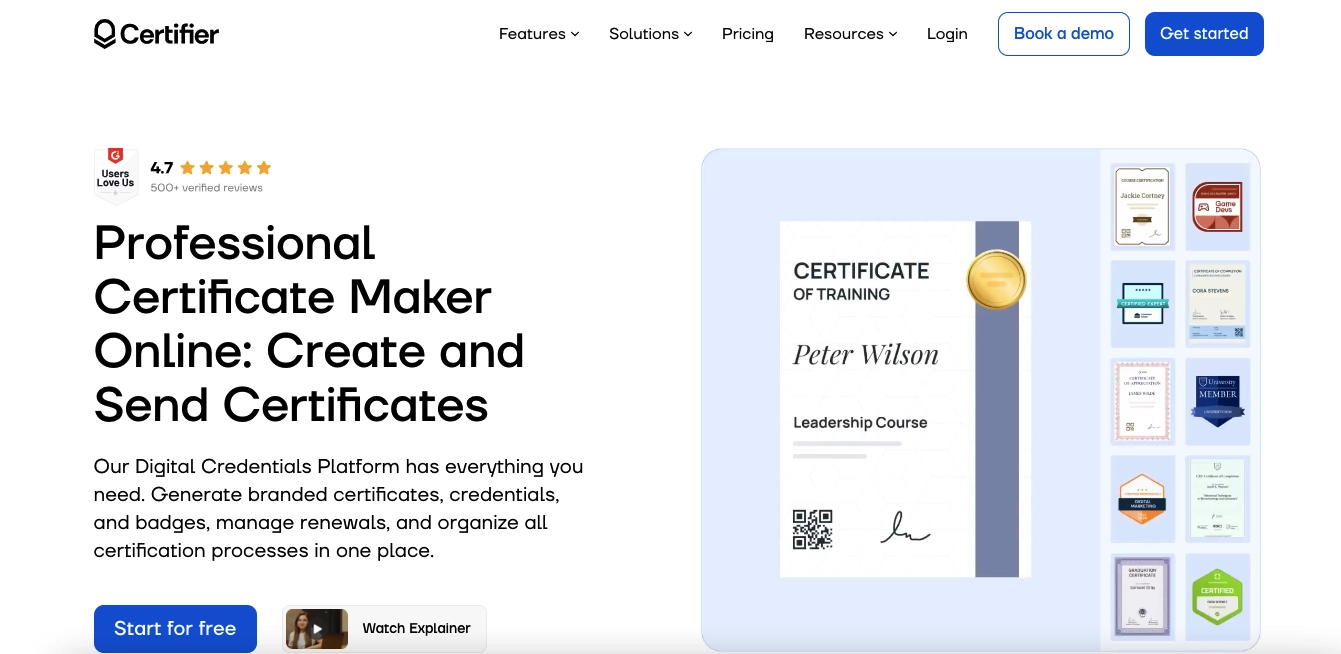Click the QR code on Peter Wilson's certificate
Viewport: 1341px width, 654px height.
tap(813, 529)
